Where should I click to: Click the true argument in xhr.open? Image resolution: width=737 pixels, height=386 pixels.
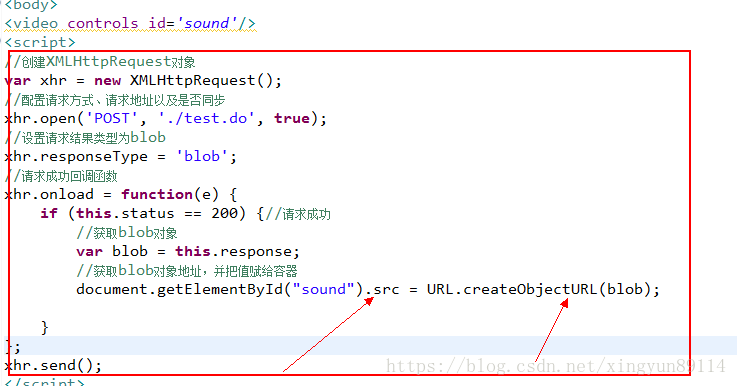[292, 118]
